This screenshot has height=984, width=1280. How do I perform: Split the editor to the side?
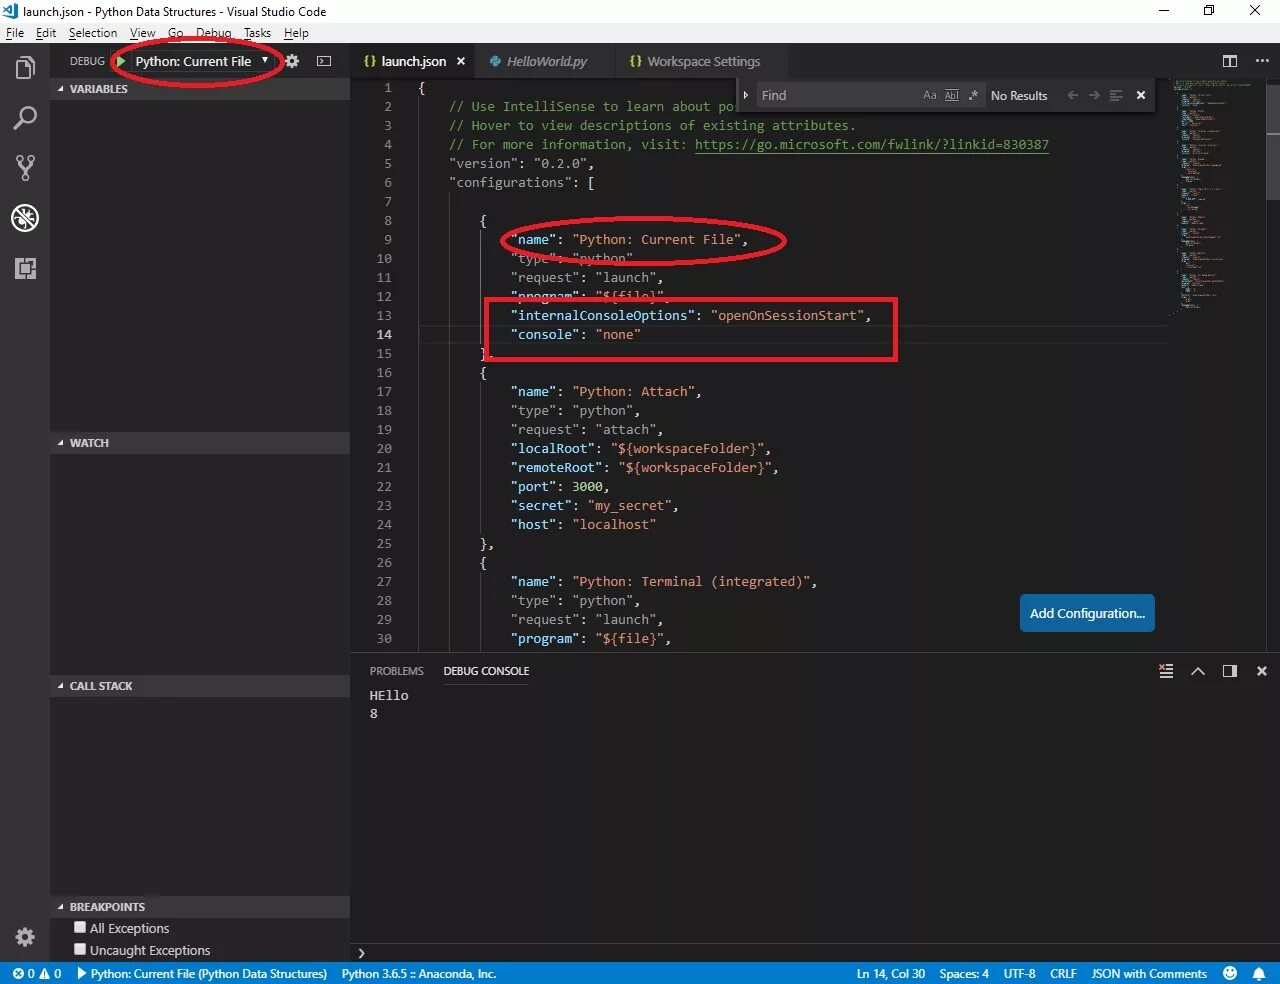click(1230, 61)
